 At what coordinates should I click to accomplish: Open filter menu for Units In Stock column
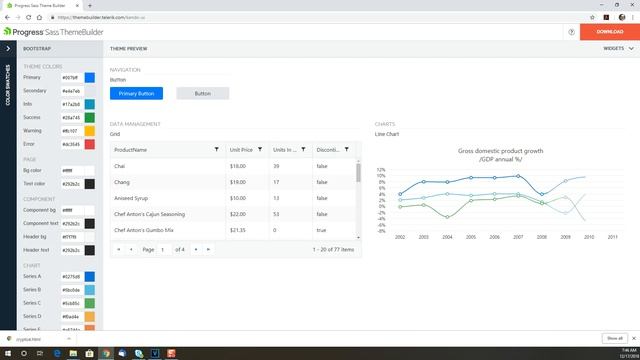303,149
